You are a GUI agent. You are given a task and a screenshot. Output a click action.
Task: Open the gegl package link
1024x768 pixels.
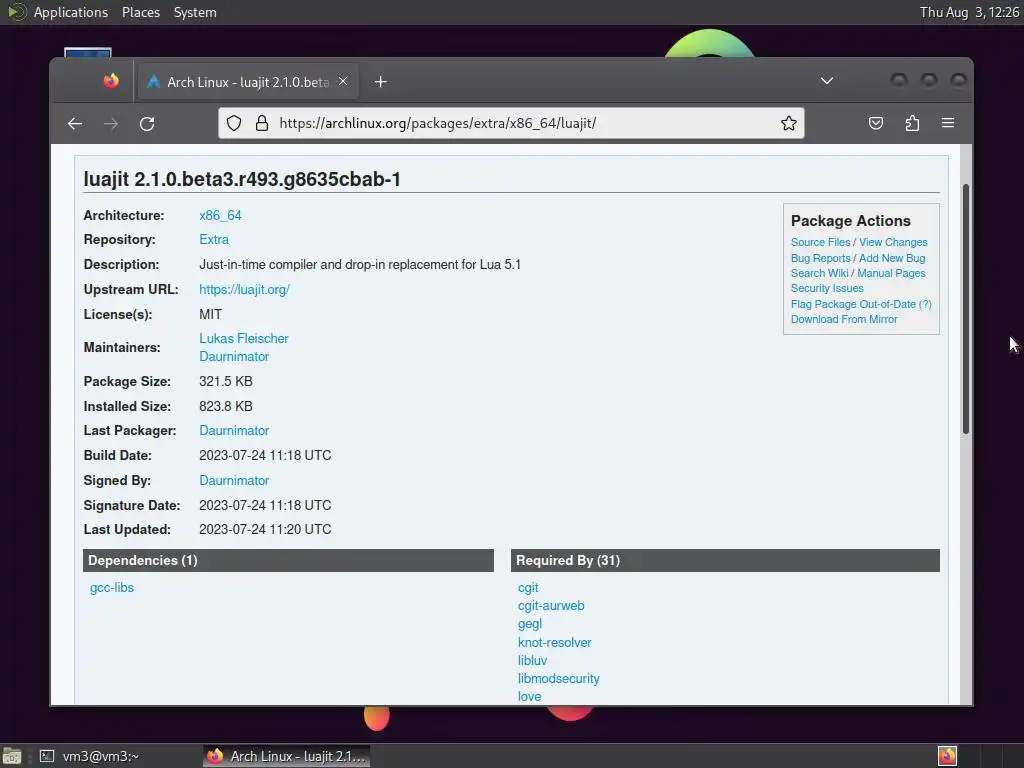pyautogui.click(x=530, y=624)
